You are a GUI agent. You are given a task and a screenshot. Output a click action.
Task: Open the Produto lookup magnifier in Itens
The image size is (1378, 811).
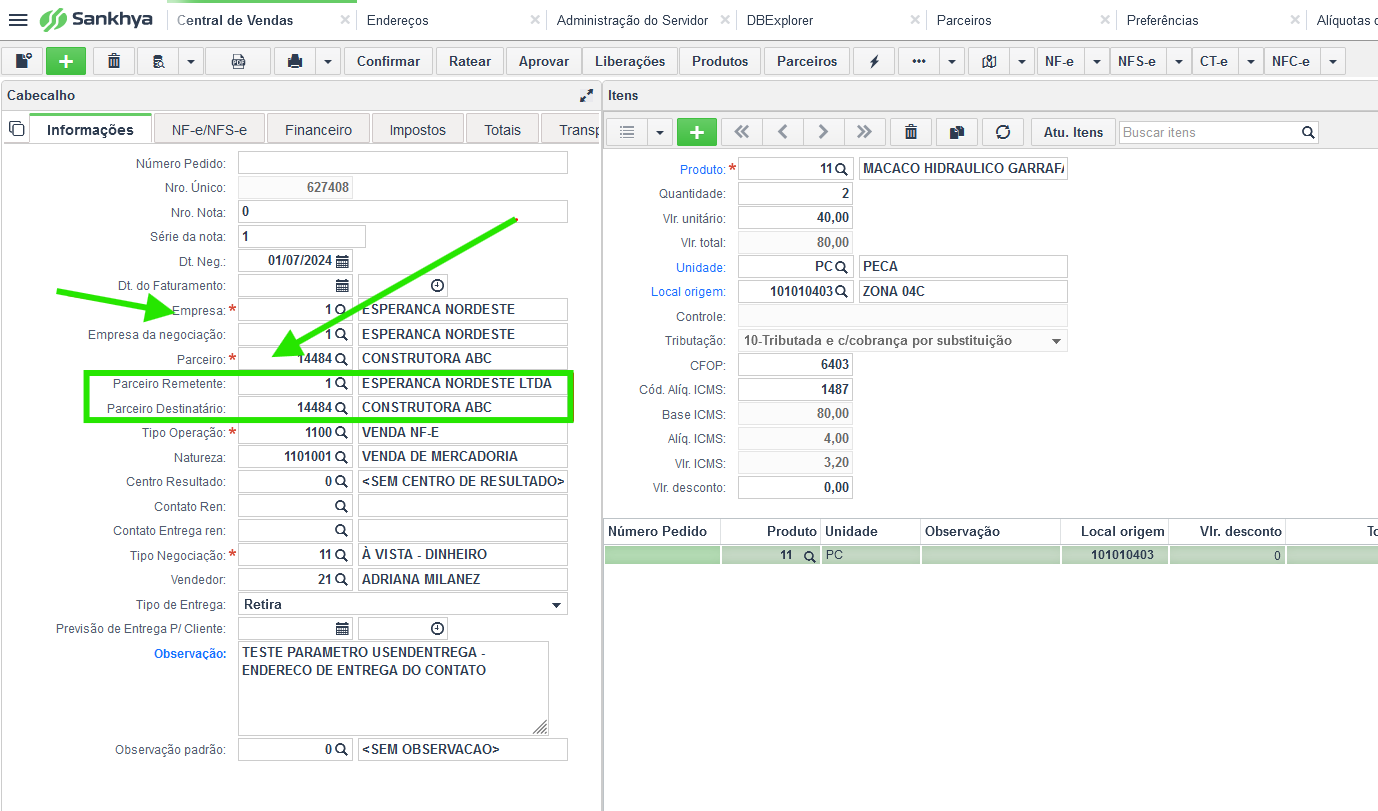(841, 169)
